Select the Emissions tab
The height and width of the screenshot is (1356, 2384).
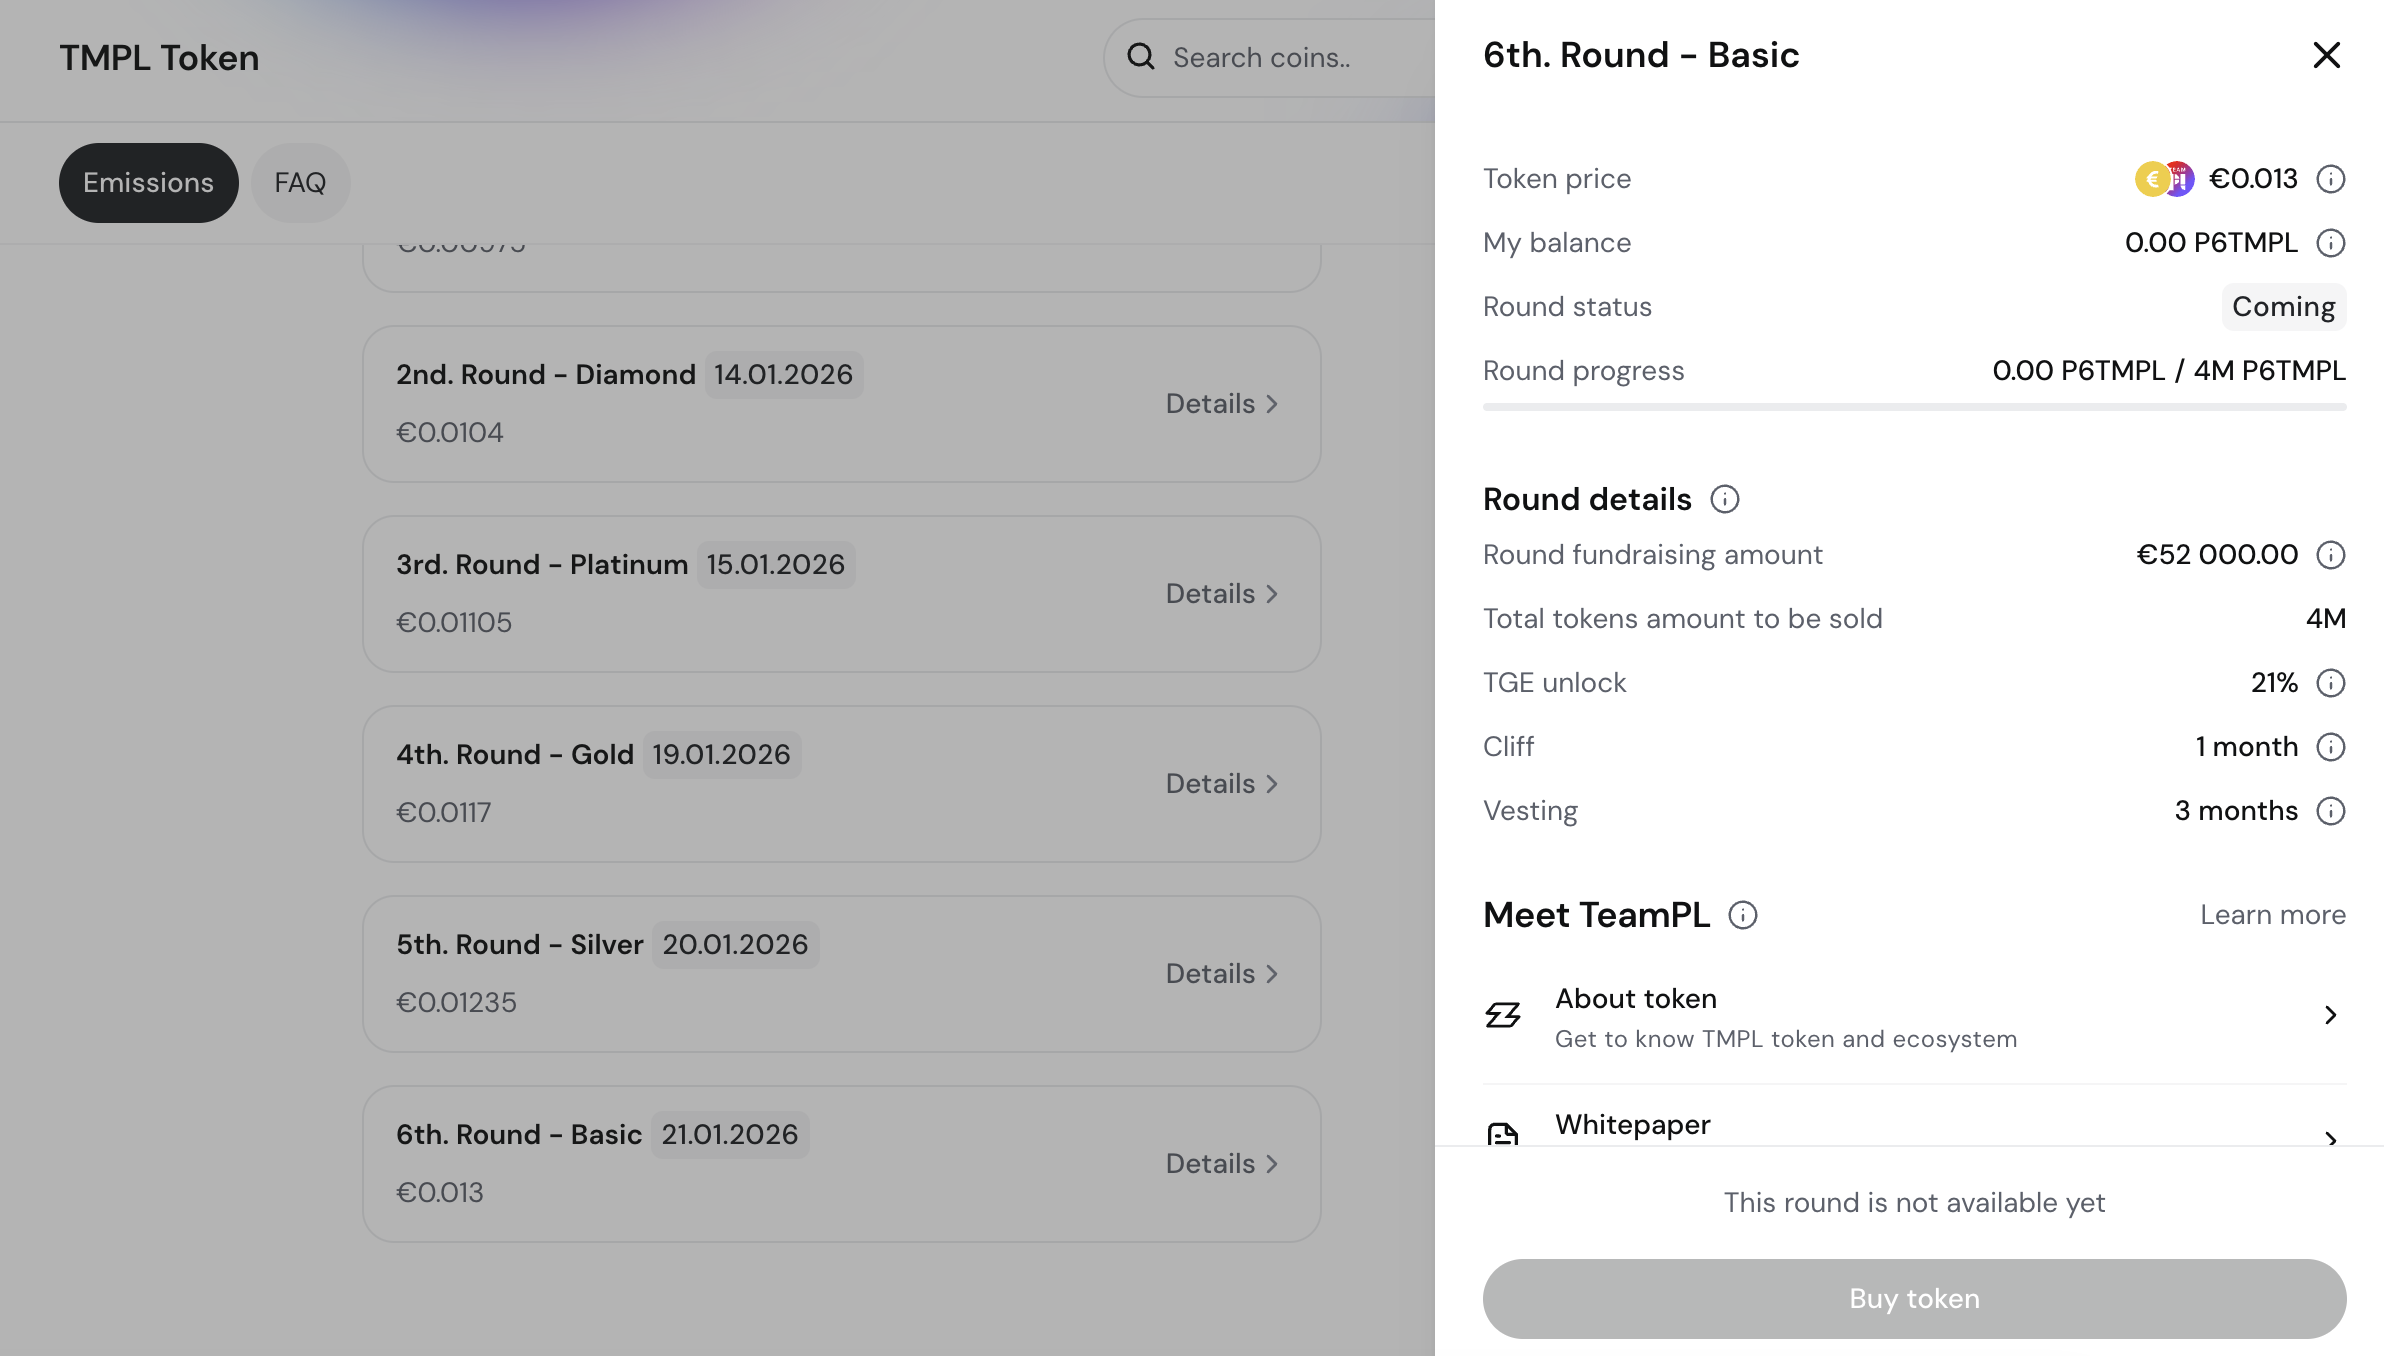click(x=148, y=182)
